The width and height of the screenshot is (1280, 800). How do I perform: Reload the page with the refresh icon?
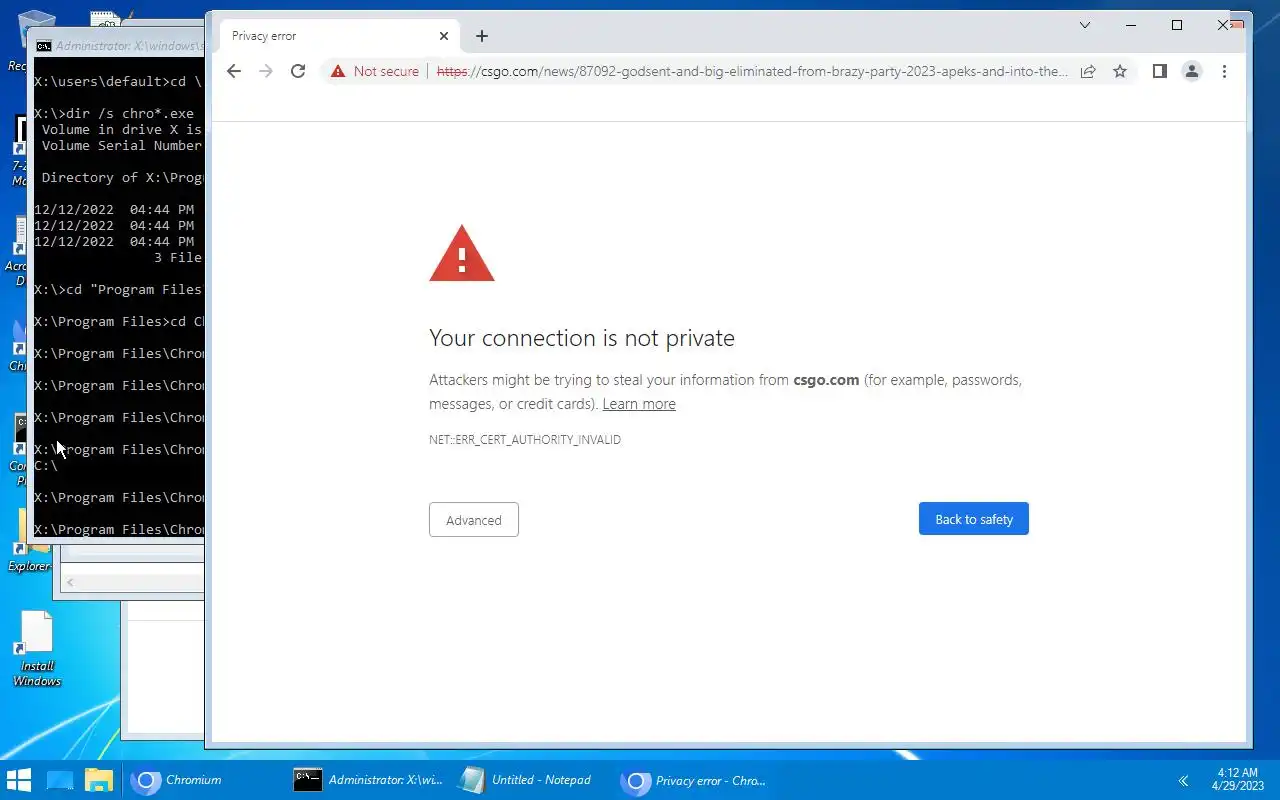[298, 71]
